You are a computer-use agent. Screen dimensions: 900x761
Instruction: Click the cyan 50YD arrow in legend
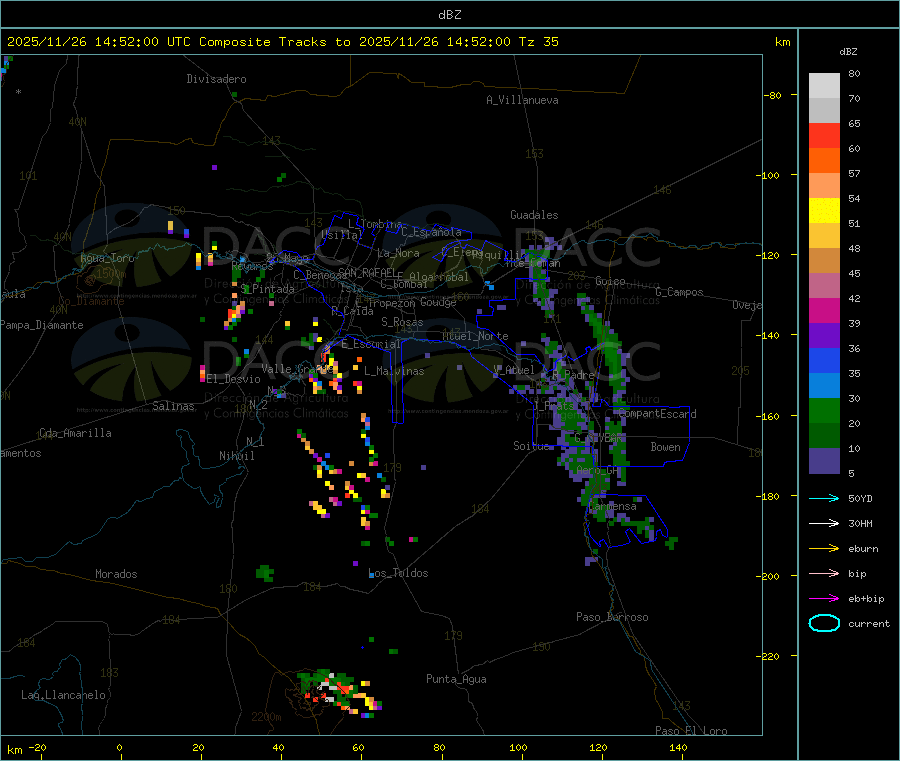pos(824,498)
